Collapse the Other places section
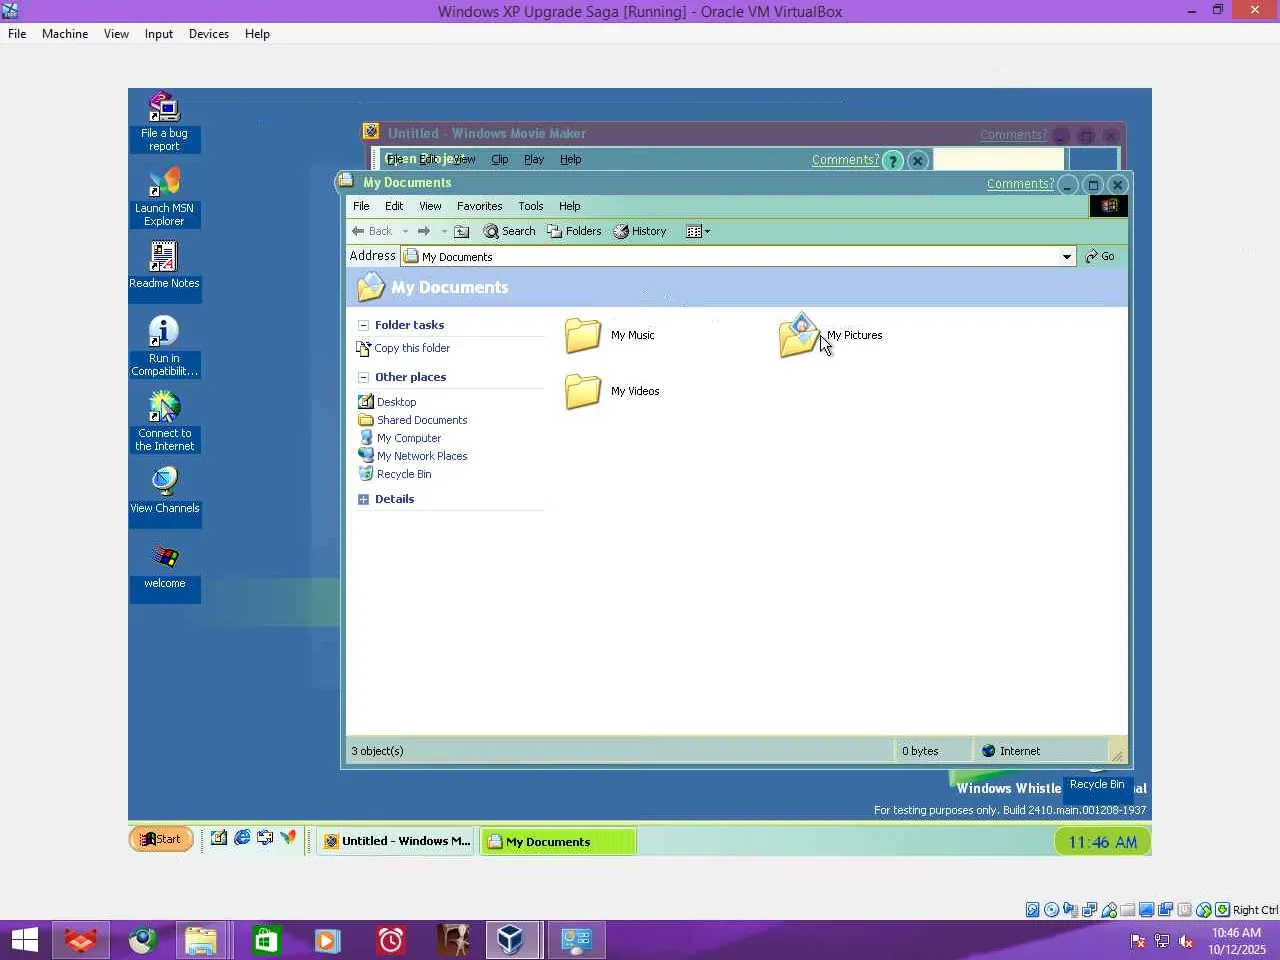 [x=363, y=377]
